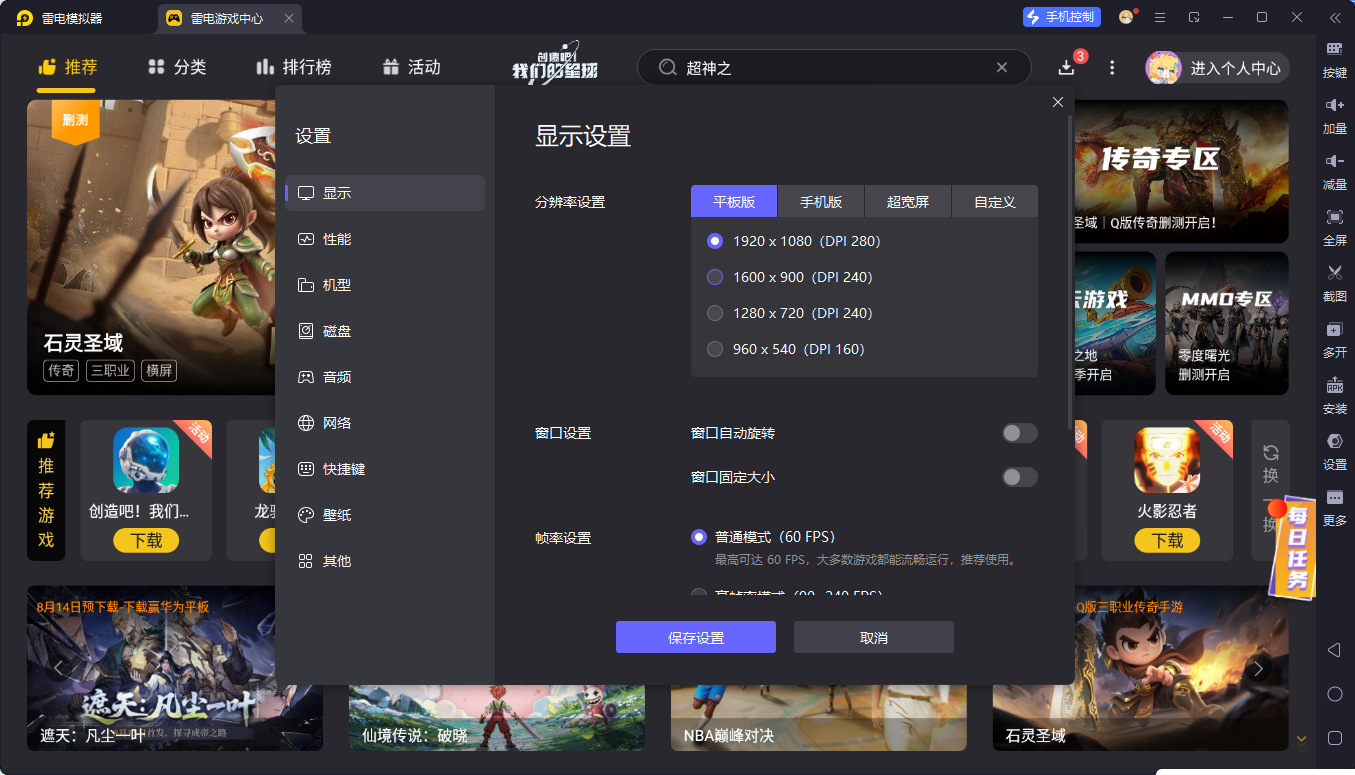Viewport: 1355px width, 775px height.
Task: Toggle 窗口自动旋转 switch
Action: click(1020, 433)
